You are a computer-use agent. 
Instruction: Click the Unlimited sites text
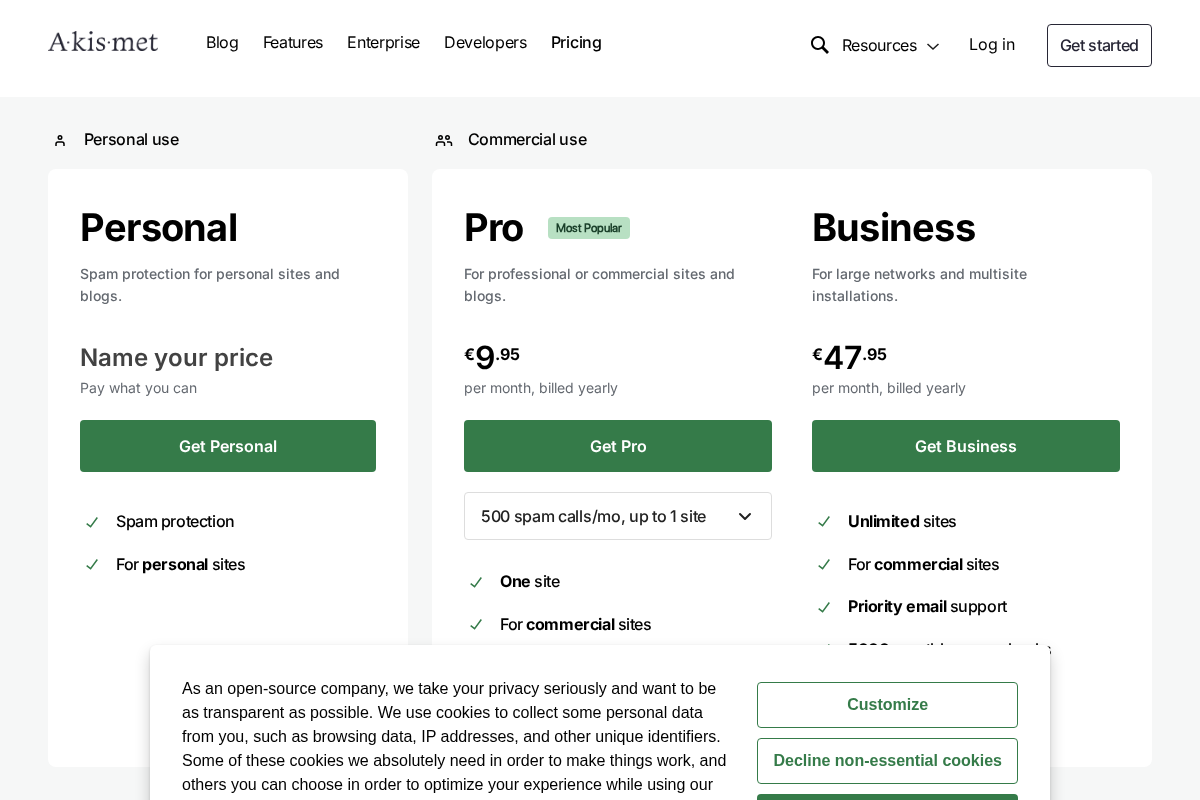(x=902, y=521)
